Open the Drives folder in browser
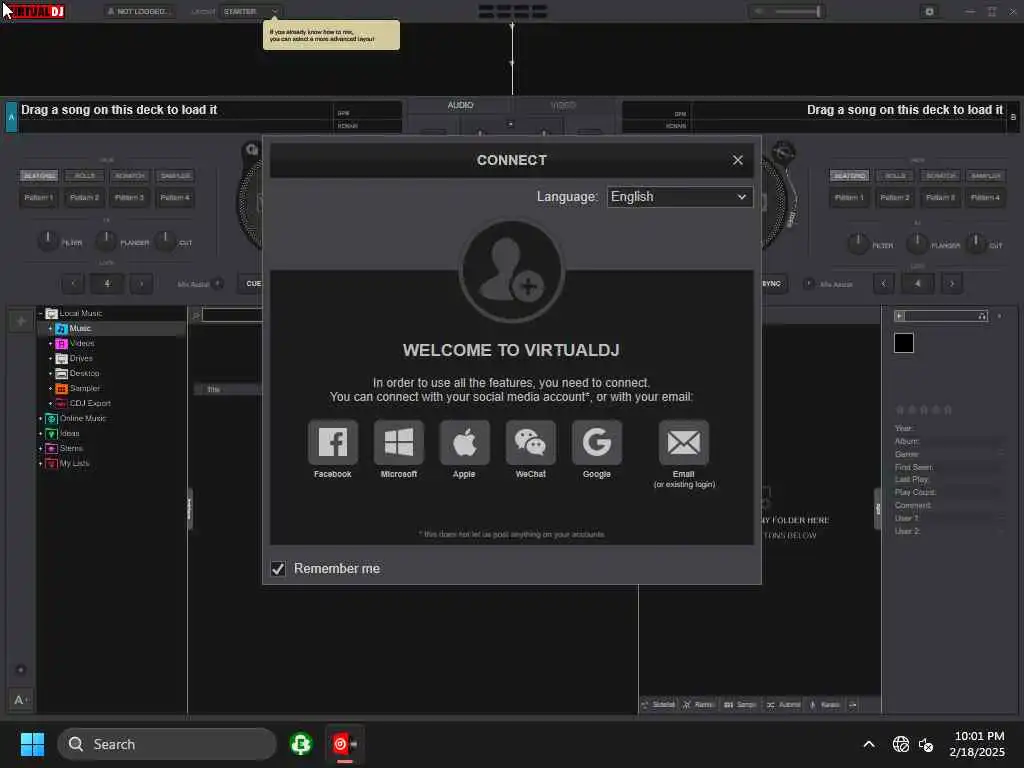Image resolution: width=1024 pixels, height=768 pixels. (81, 359)
